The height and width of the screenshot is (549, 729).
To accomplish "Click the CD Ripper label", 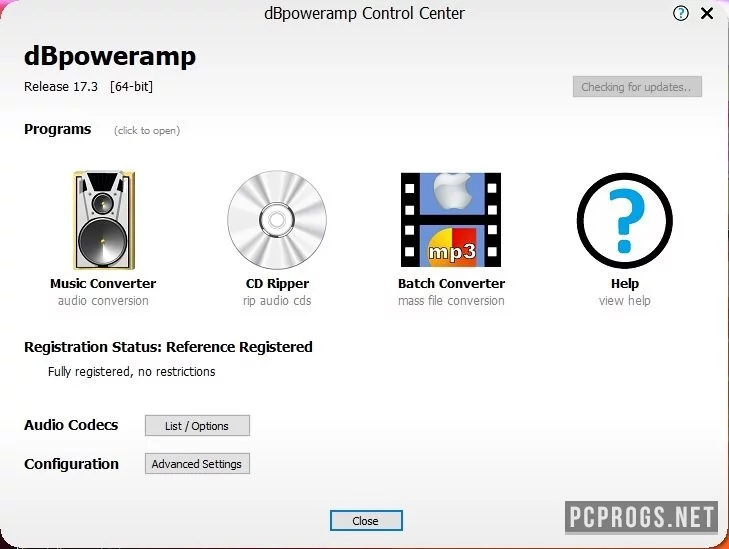I will point(277,284).
